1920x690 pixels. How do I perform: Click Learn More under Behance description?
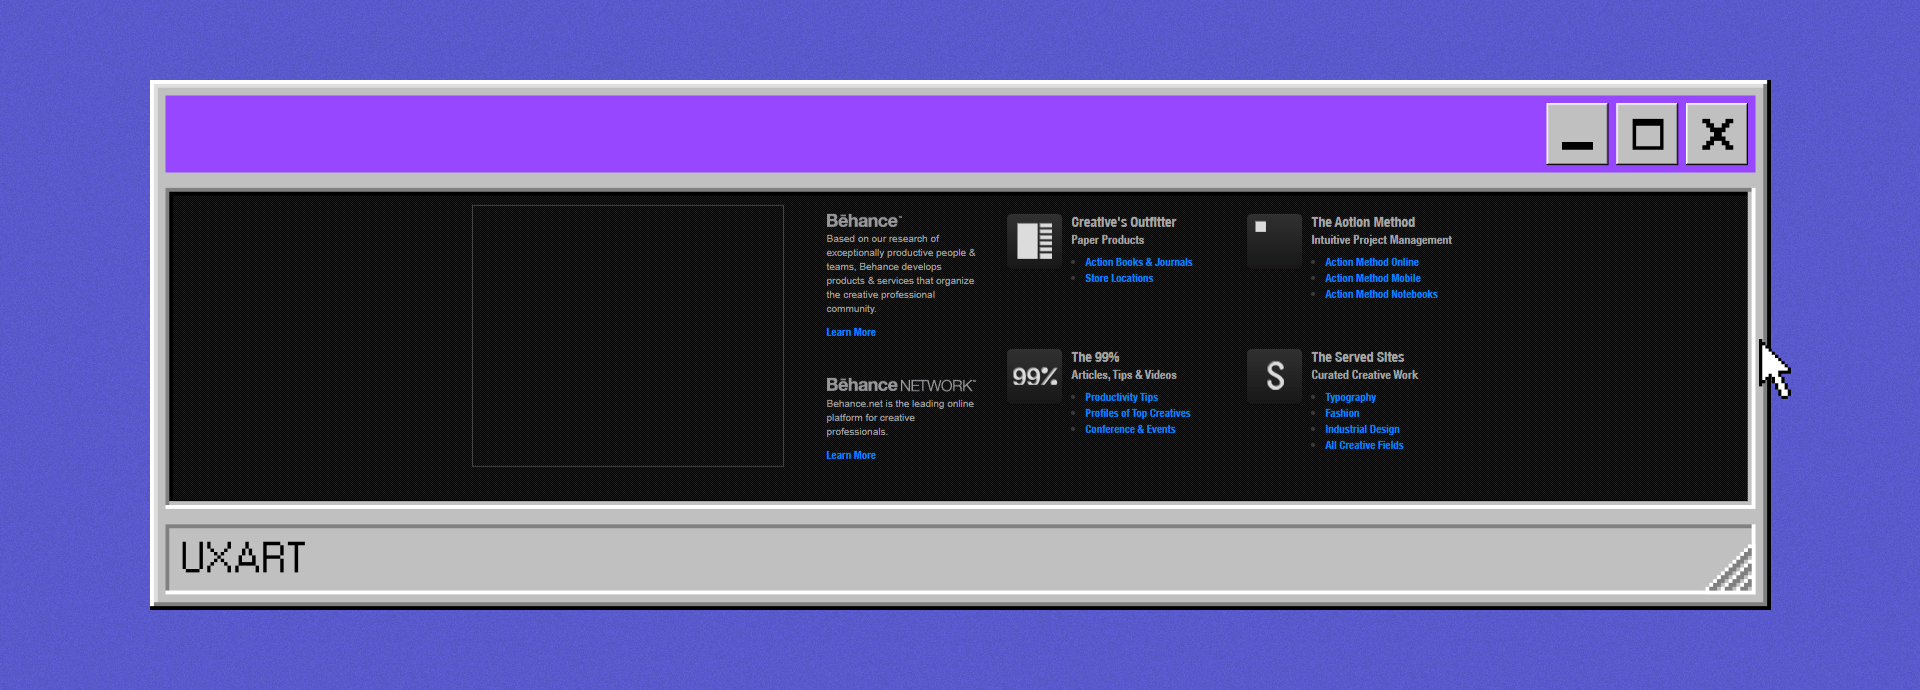click(850, 332)
